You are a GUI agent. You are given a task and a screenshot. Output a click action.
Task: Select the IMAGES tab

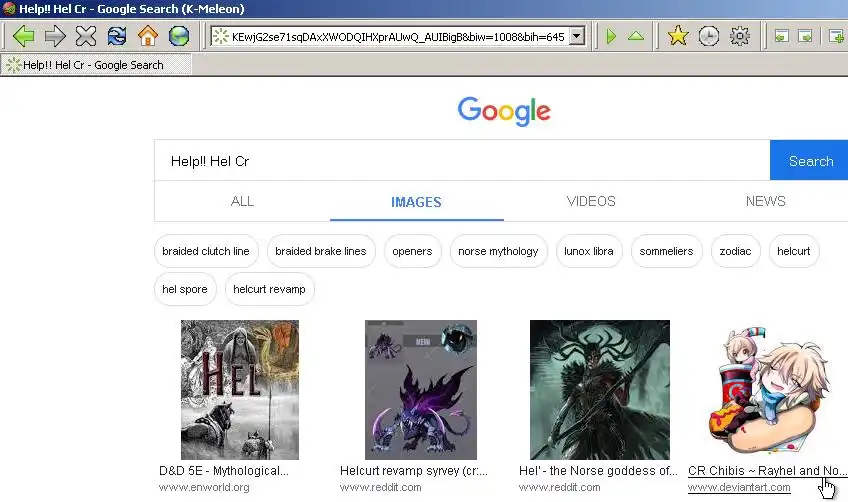click(416, 202)
